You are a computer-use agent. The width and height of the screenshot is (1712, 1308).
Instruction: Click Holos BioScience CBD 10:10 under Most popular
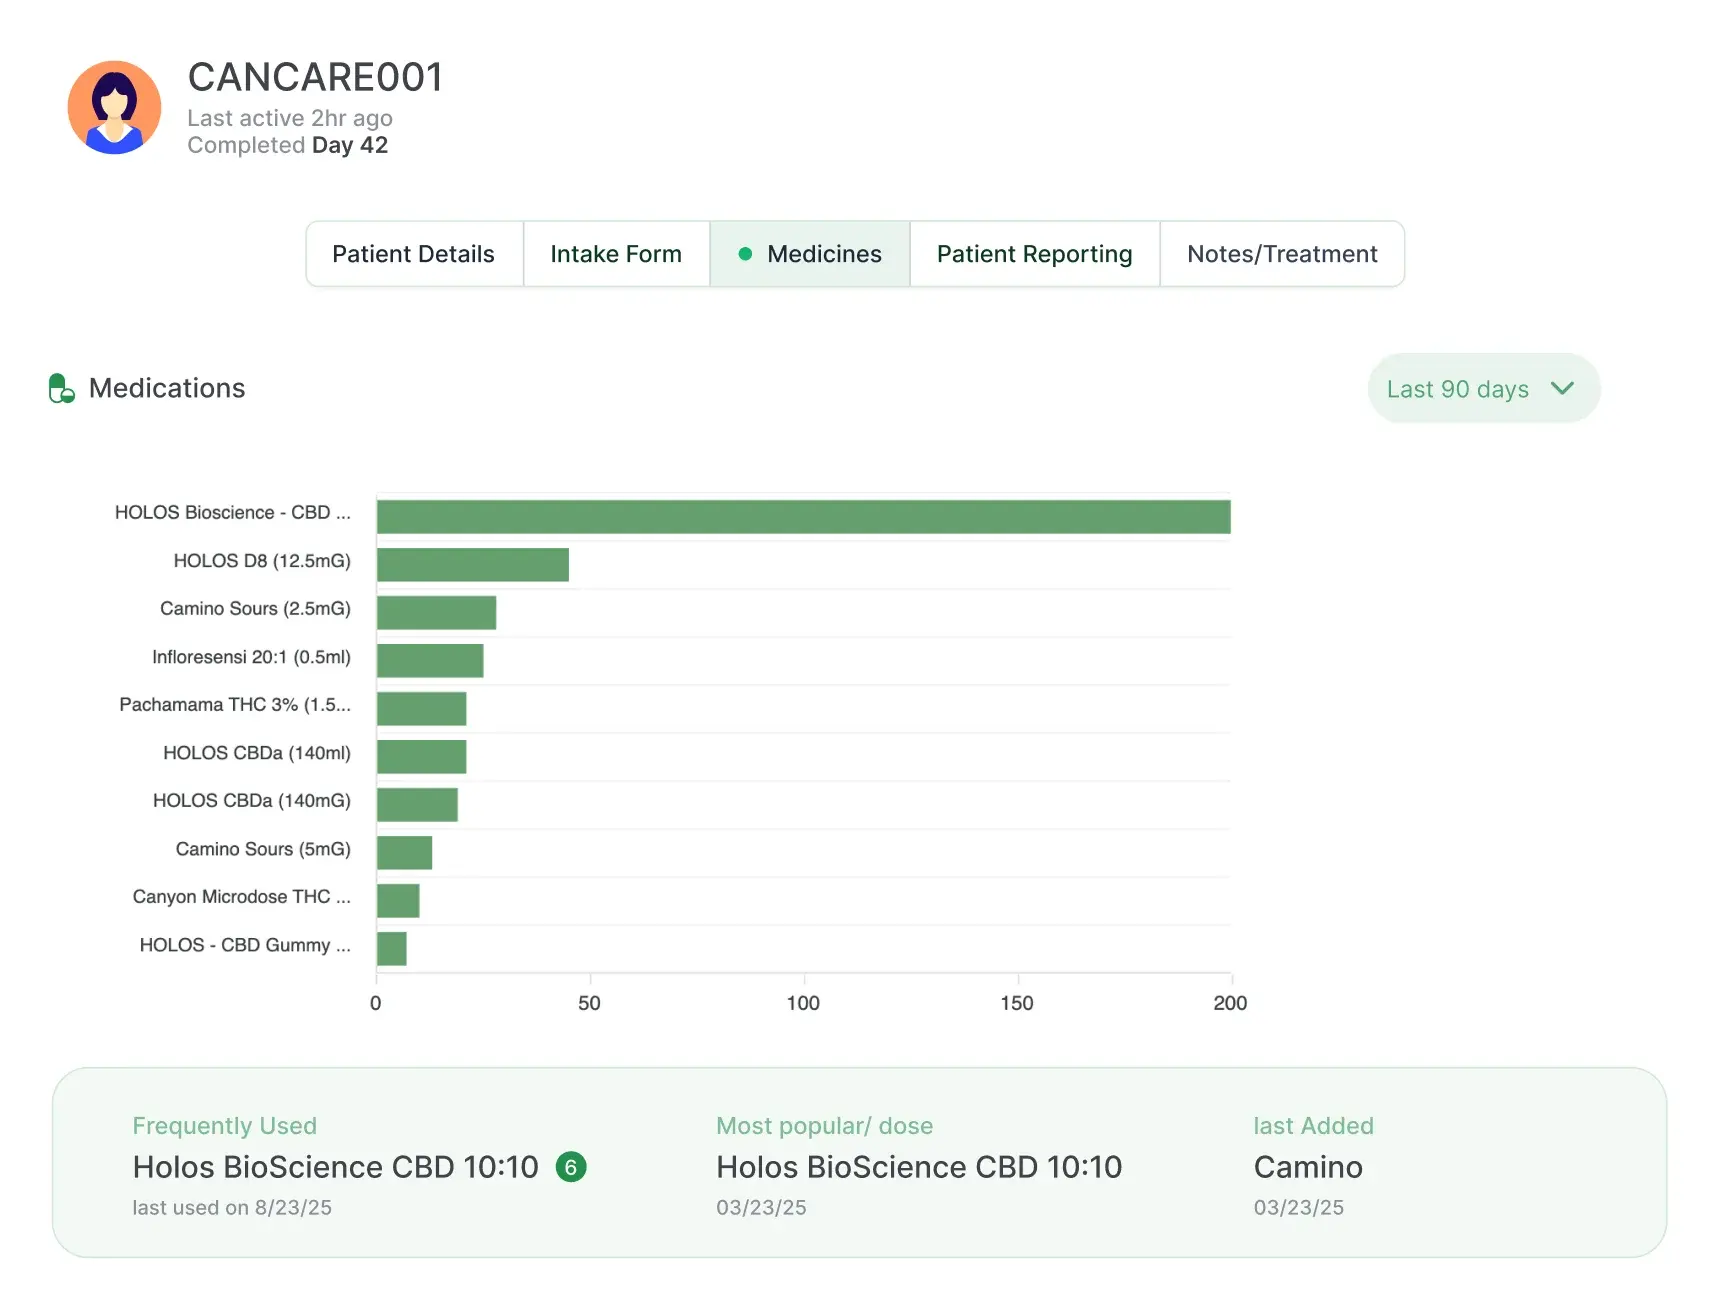point(919,1167)
